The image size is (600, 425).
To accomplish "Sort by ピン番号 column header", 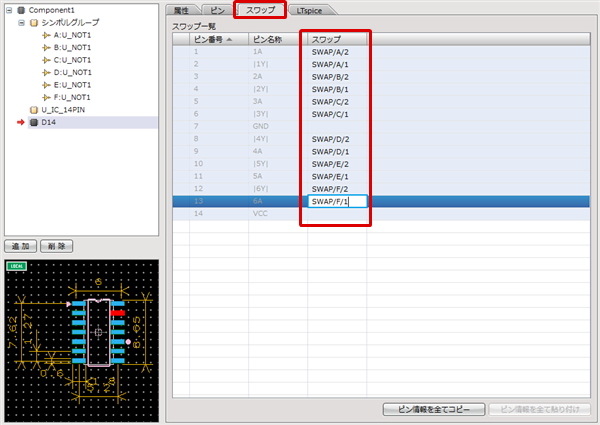I will (219, 39).
